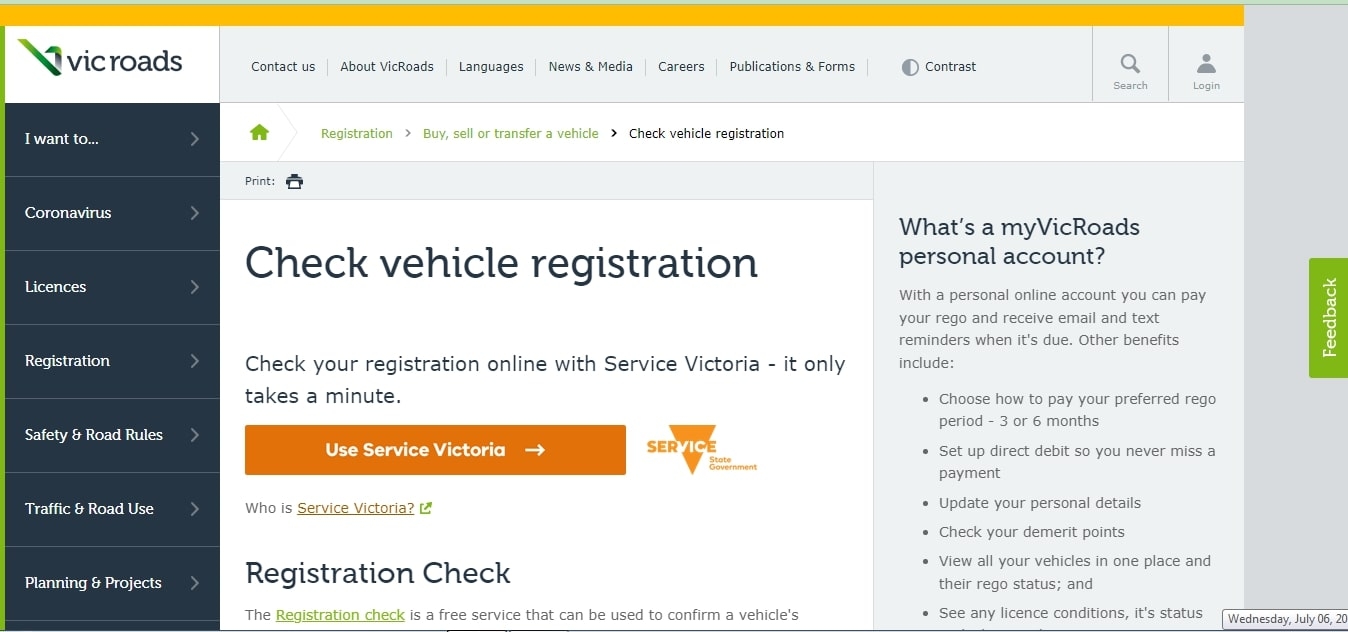Open the Registration sidebar menu

[112, 361]
